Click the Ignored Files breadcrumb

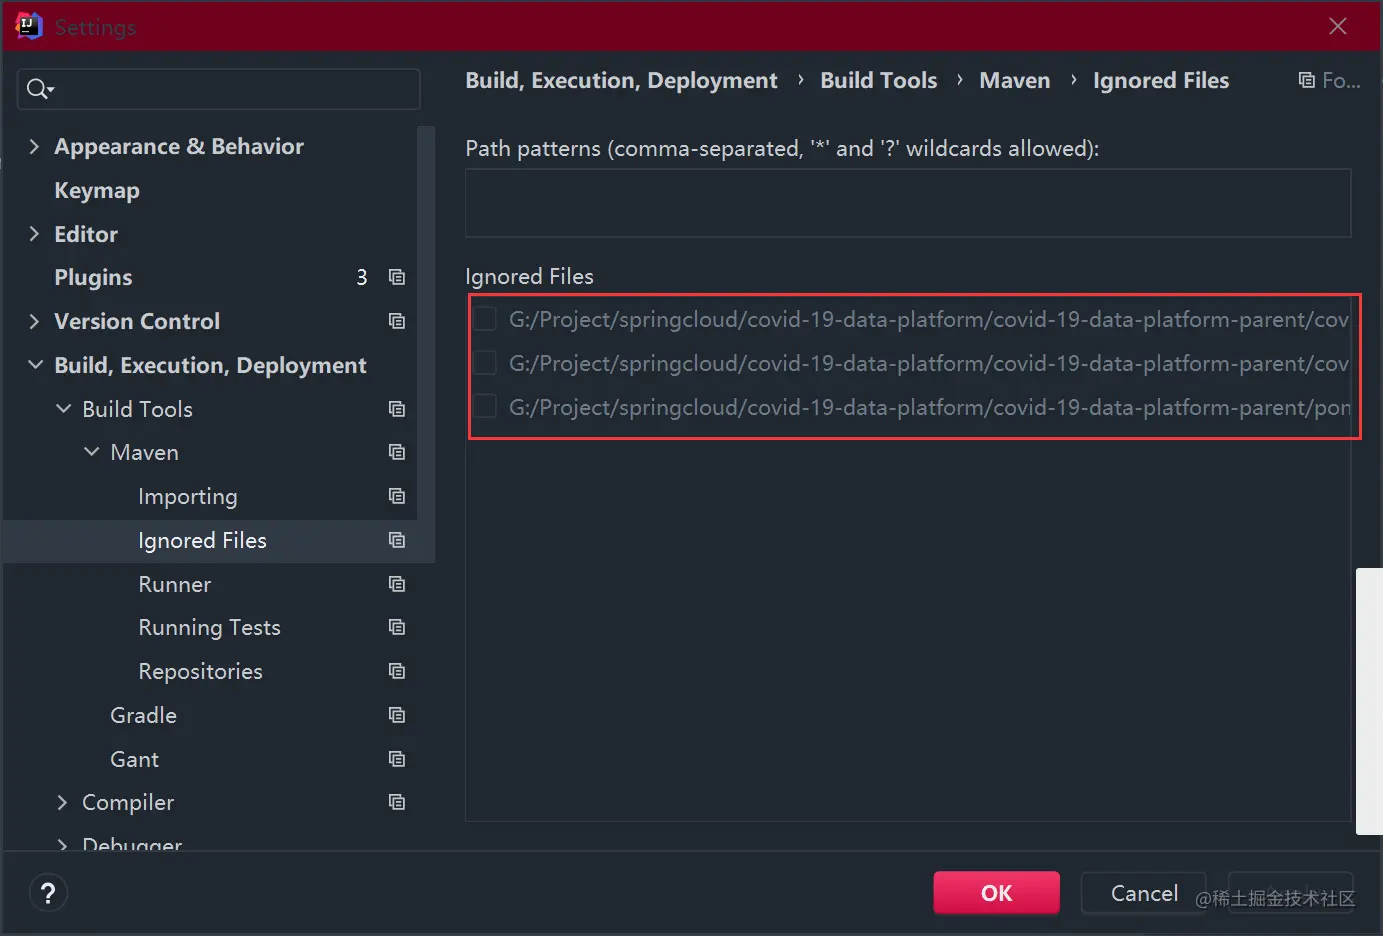tap(1161, 80)
